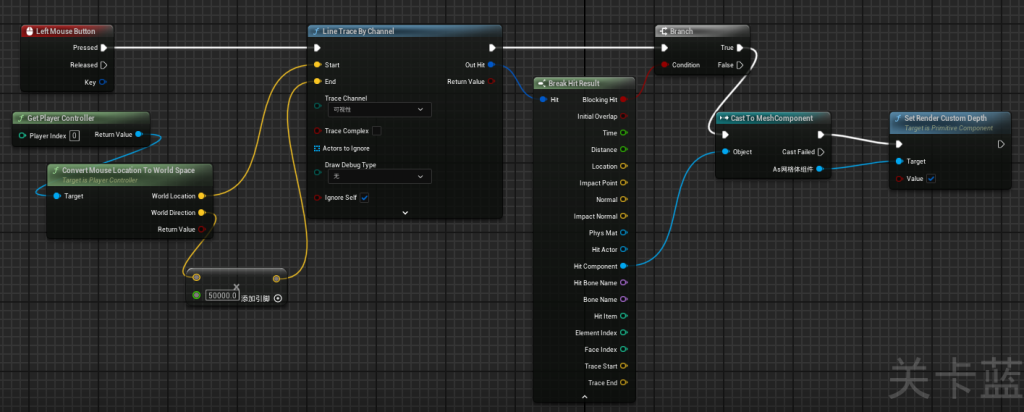Toggle the Set Render Custom Depth Value checkbox
The height and width of the screenshot is (412, 1024).
click(932, 179)
